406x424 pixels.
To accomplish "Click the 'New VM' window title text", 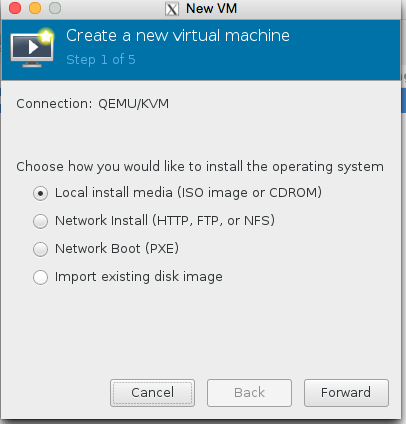I will (x=211, y=8).
